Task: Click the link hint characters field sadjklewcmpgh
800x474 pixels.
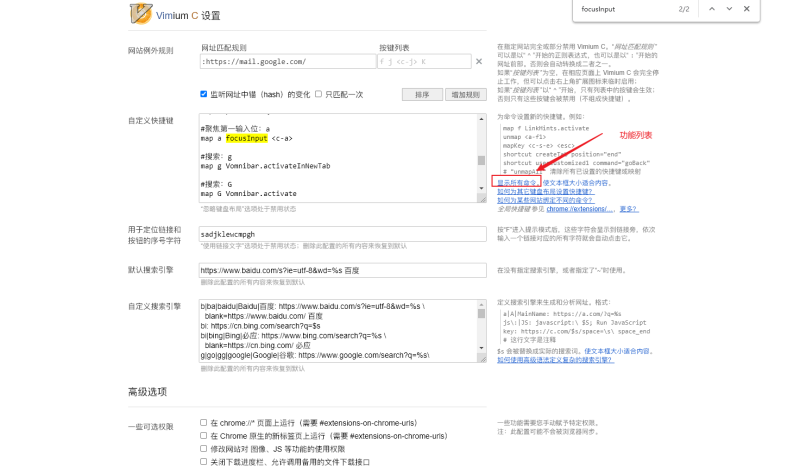Action: (342, 234)
